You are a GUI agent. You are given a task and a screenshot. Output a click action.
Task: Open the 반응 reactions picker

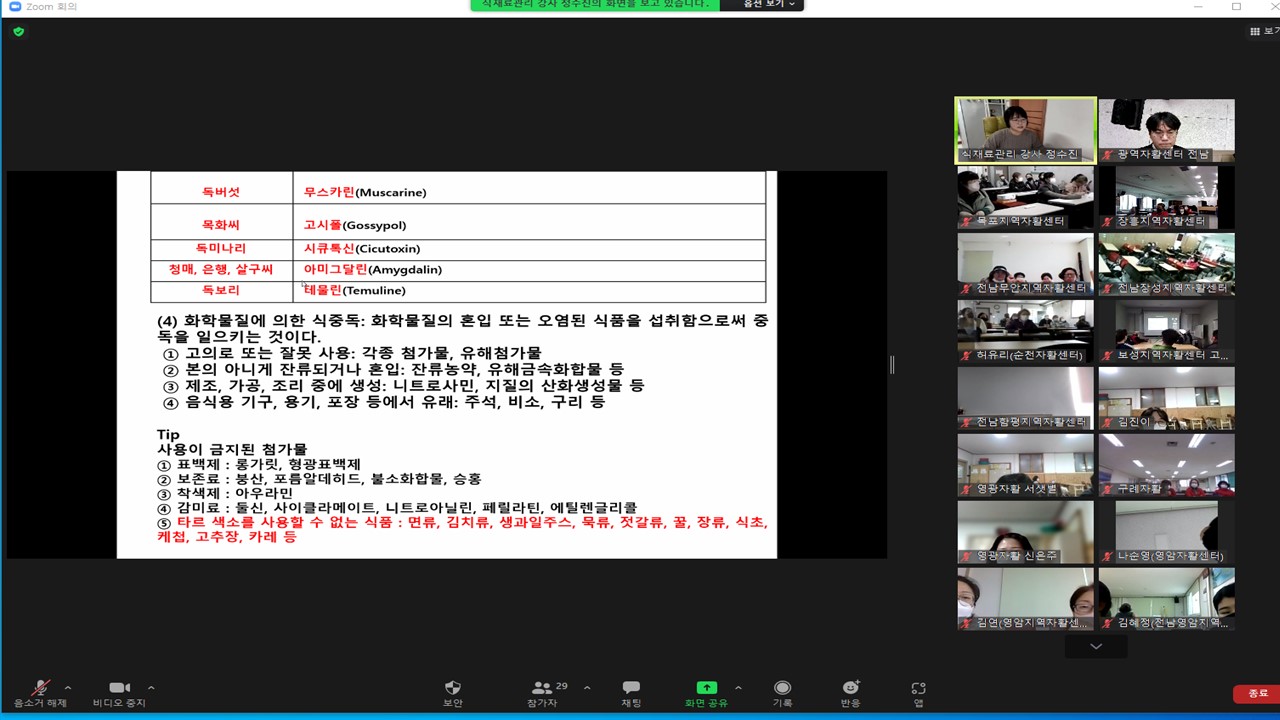coord(850,692)
